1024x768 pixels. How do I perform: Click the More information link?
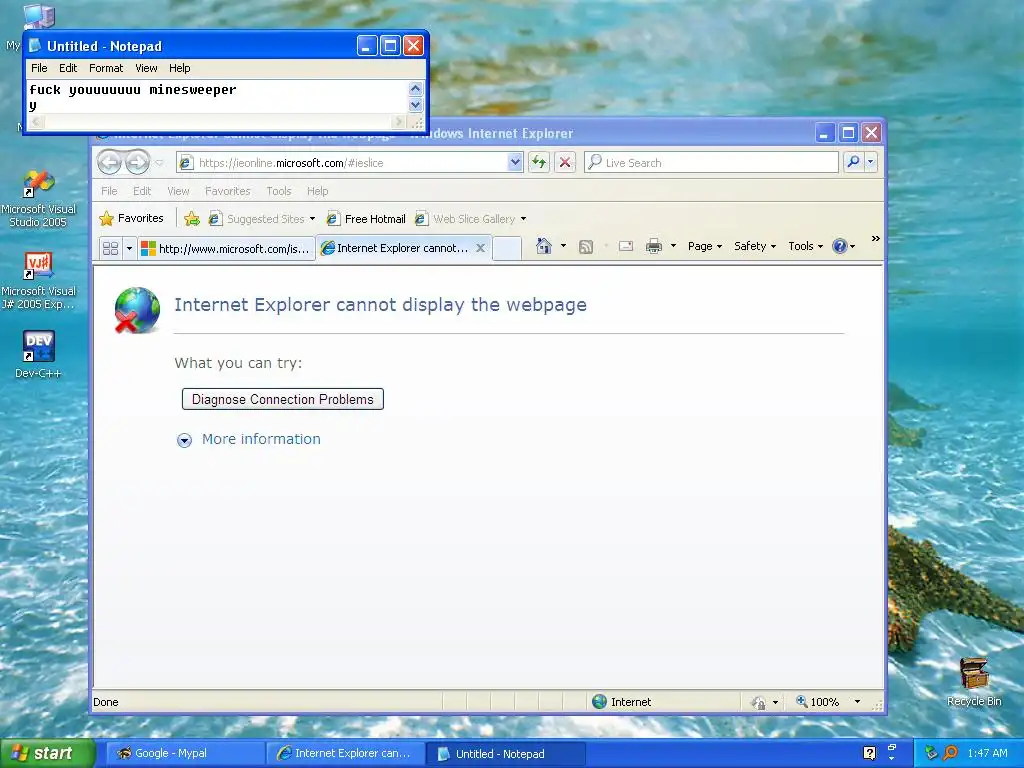tap(261, 440)
